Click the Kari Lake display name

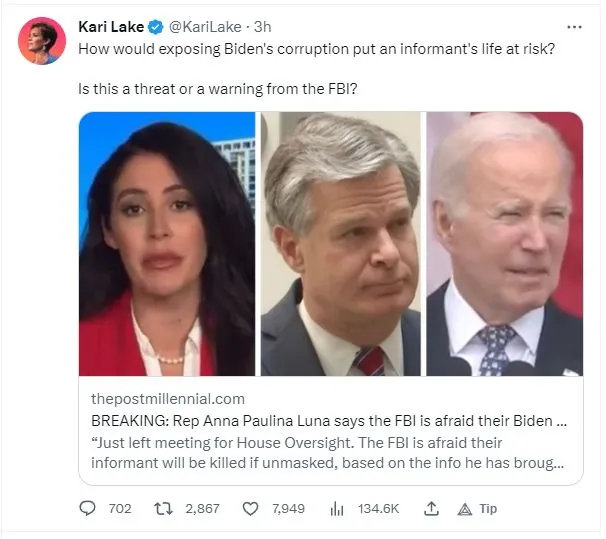pyautogui.click(x=111, y=27)
